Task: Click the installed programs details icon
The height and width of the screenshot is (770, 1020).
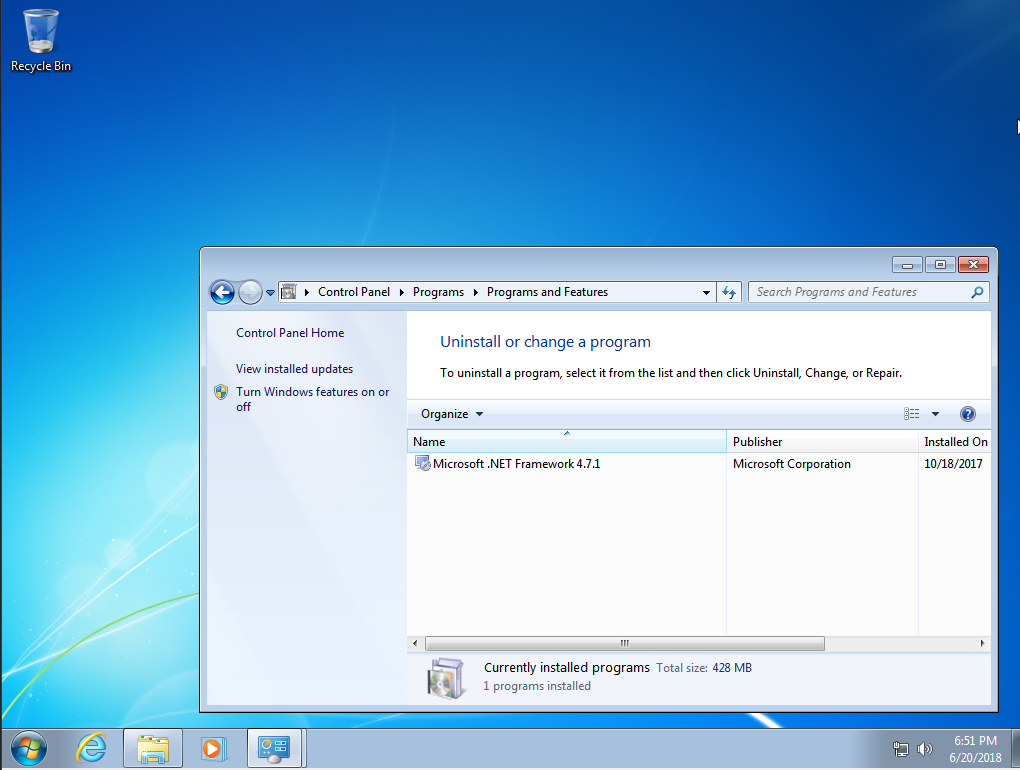Action: pyautogui.click(x=446, y=678)
